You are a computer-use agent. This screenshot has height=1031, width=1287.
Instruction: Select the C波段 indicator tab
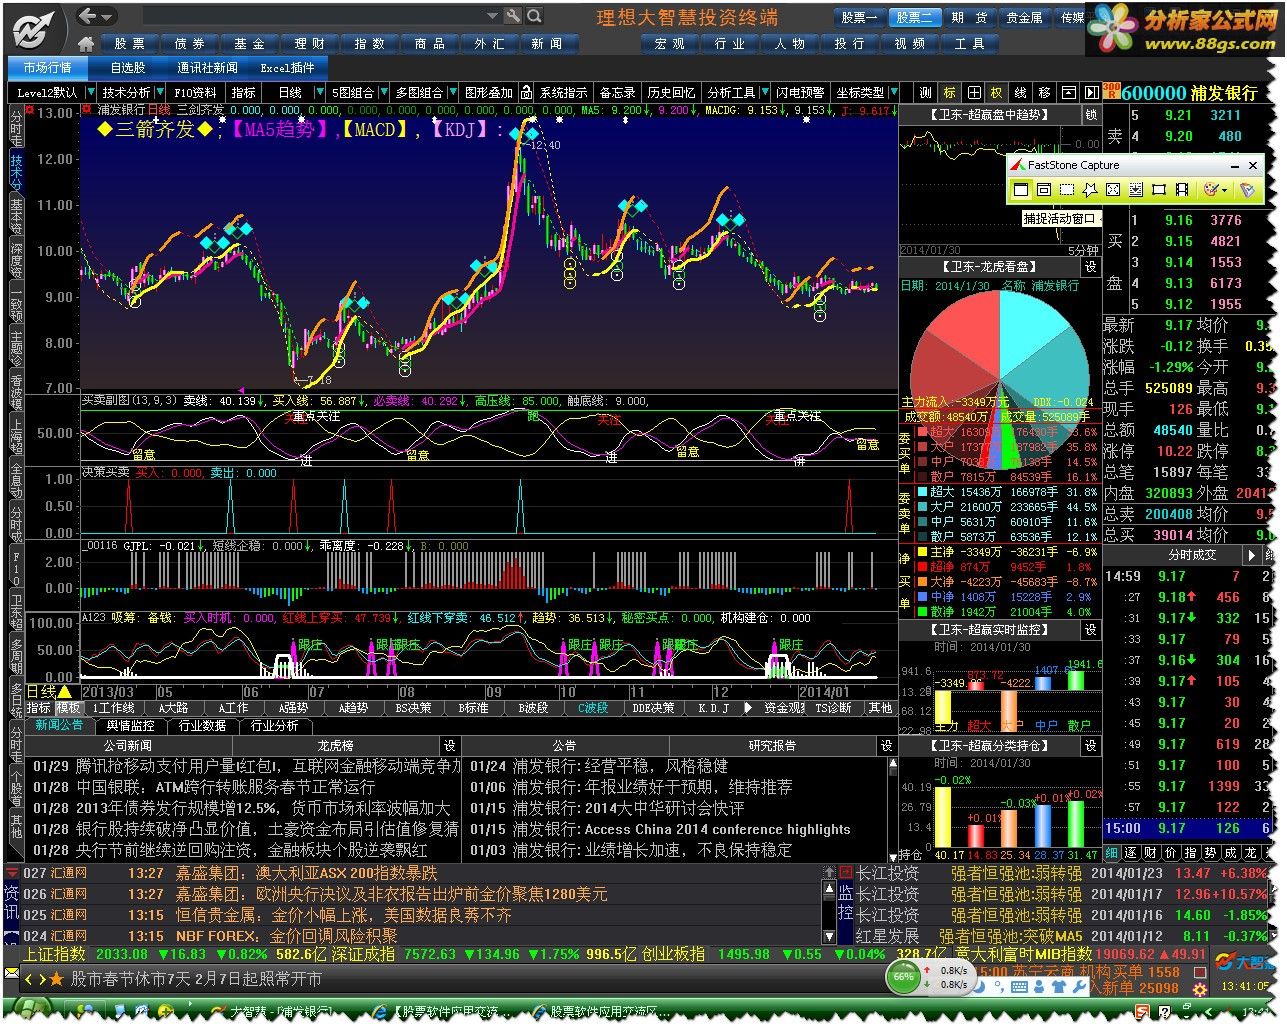[593, 708]
